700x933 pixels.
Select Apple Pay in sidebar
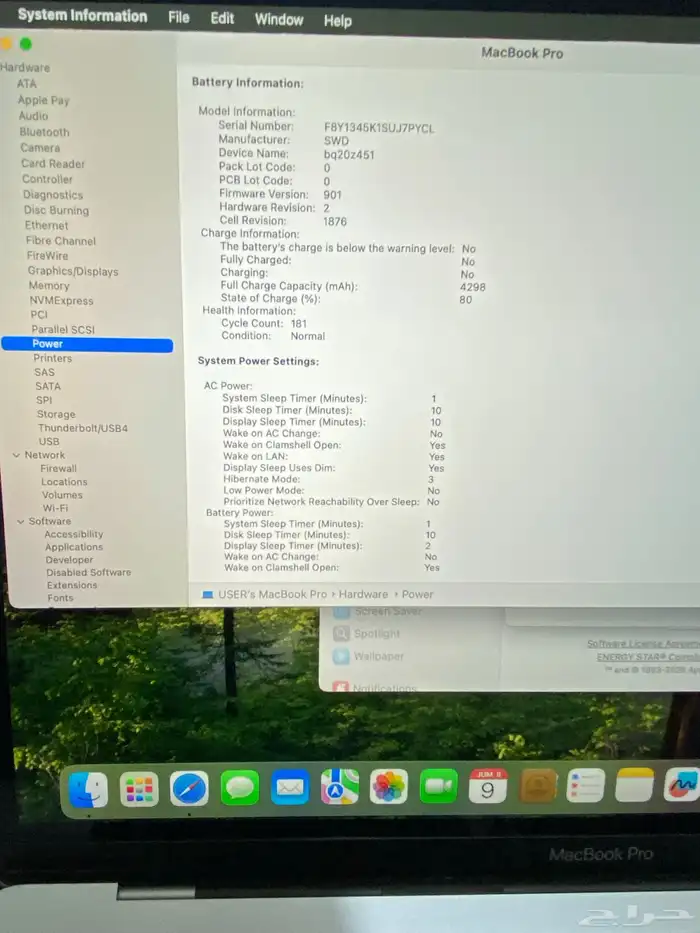click(43, 100)
